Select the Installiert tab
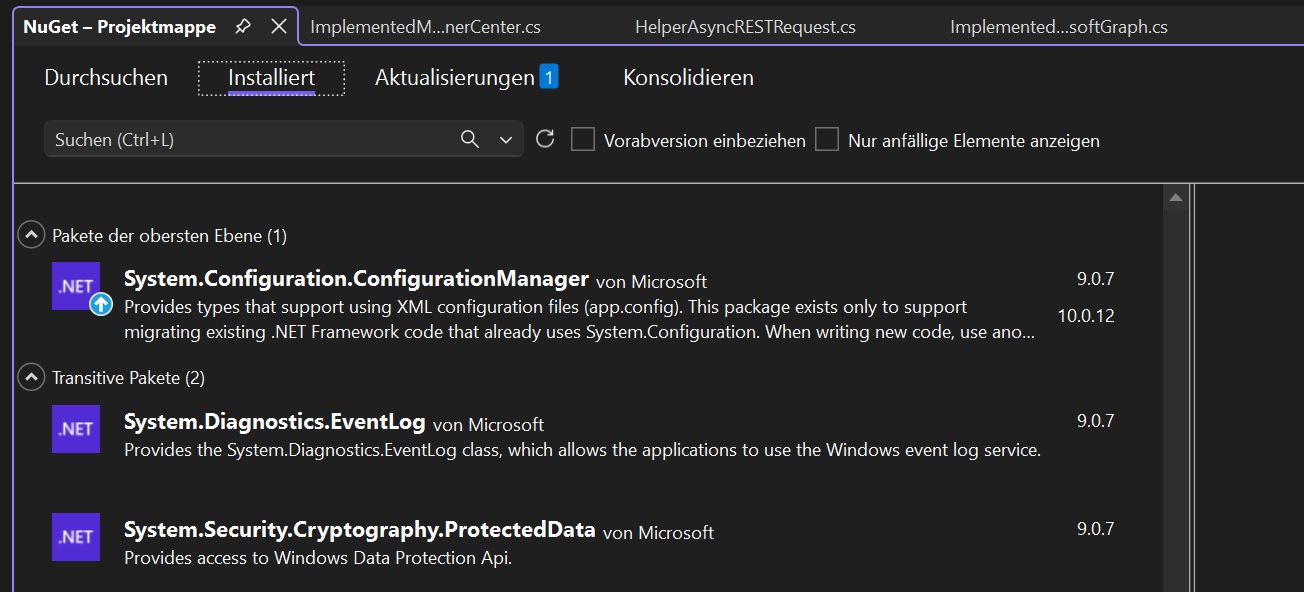Image resolution: width=1304 pixels, height=592 pixels. (x=271, y=77)
